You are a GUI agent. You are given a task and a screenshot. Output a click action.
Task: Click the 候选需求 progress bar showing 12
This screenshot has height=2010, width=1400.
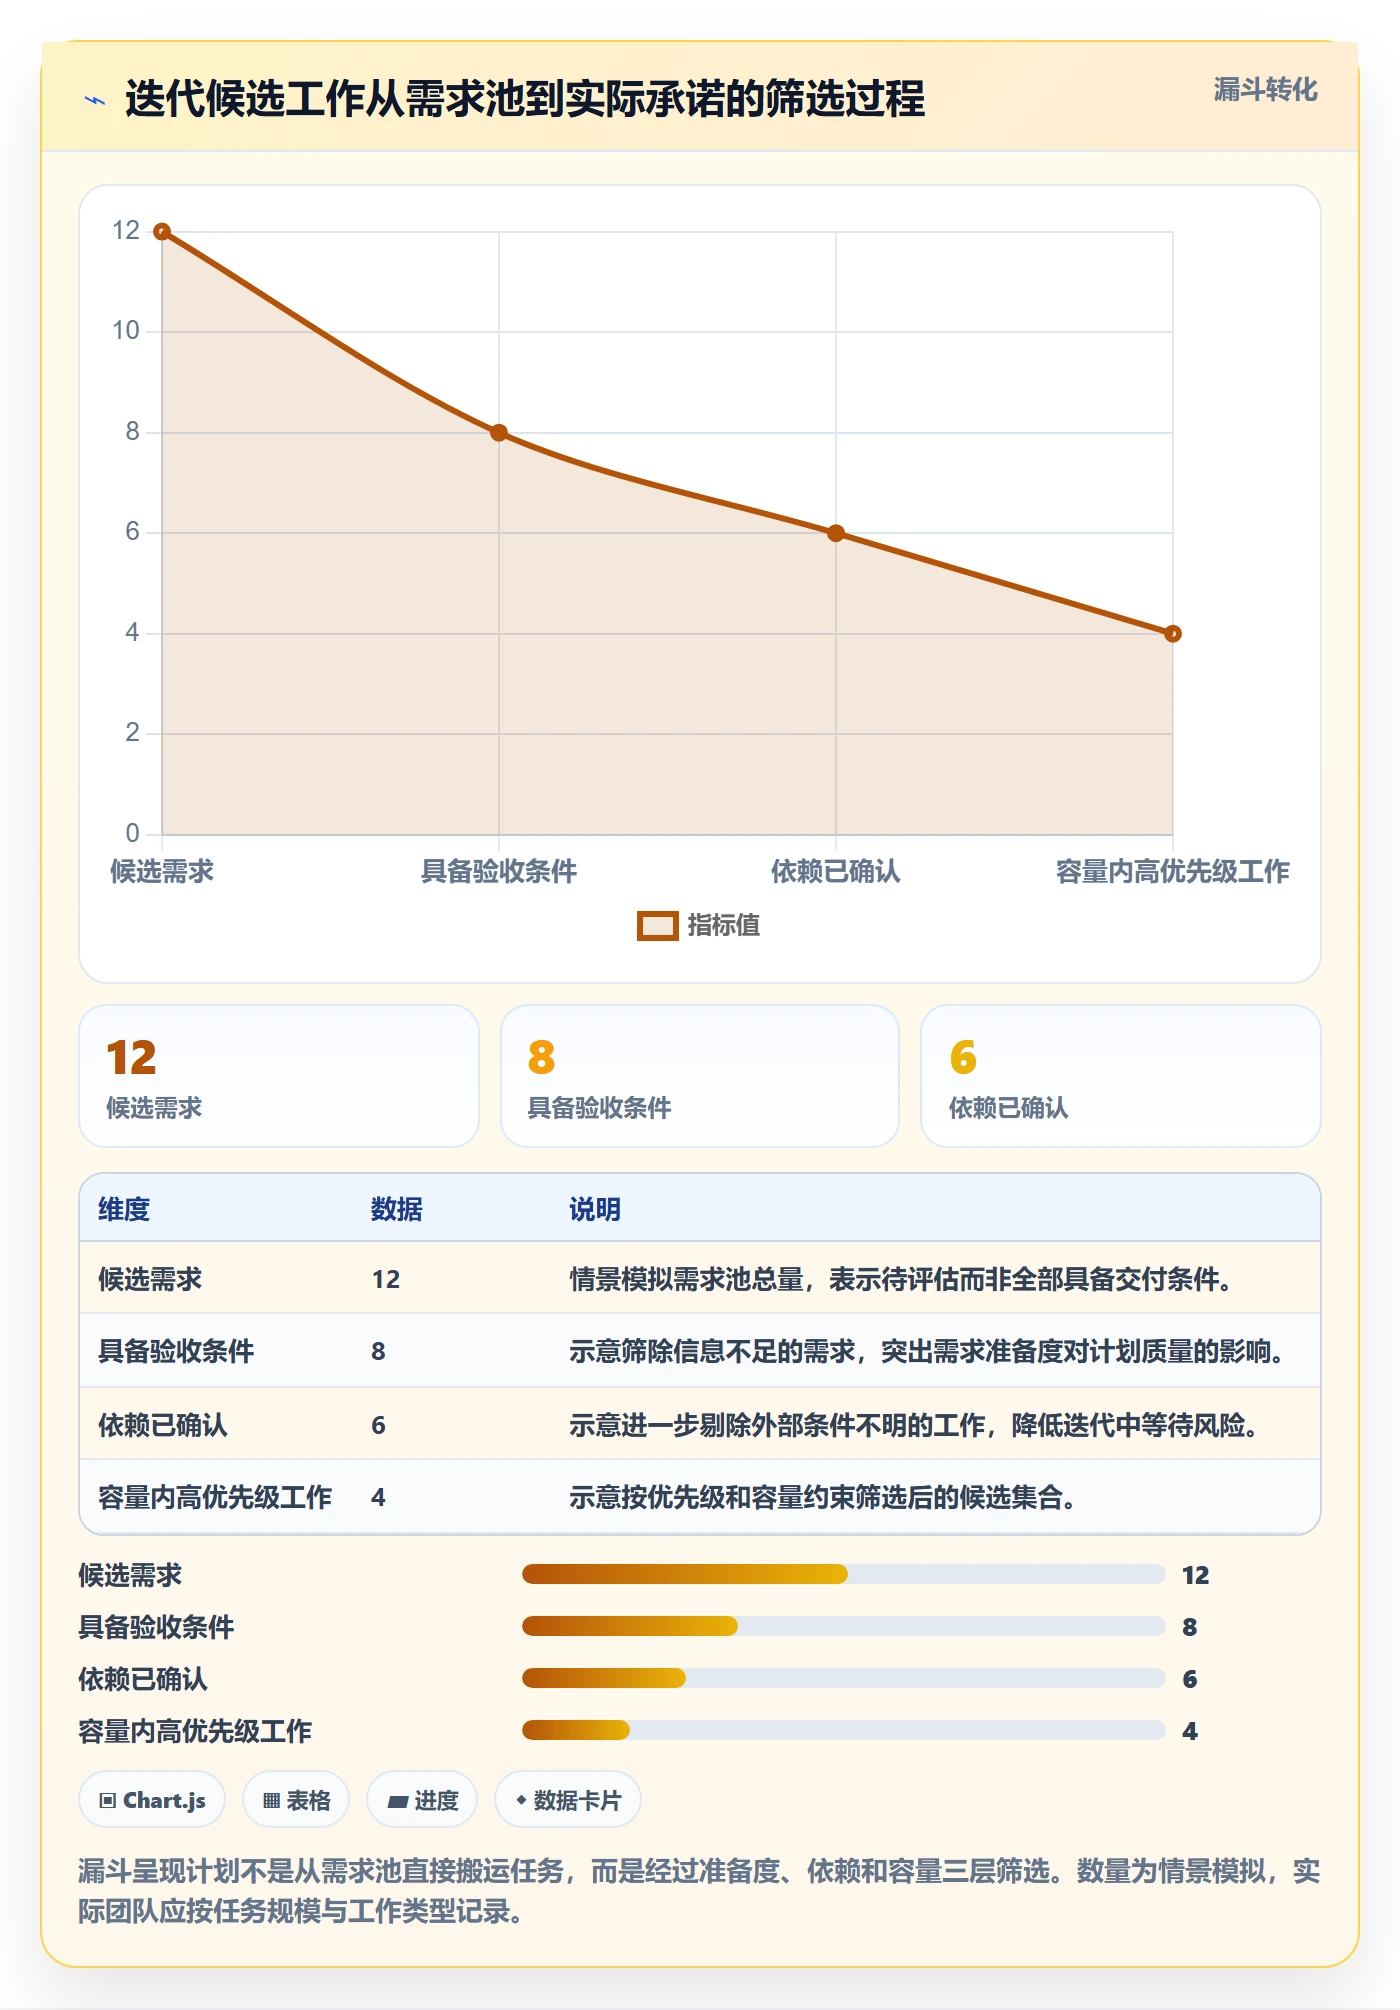pos(843,1574)
